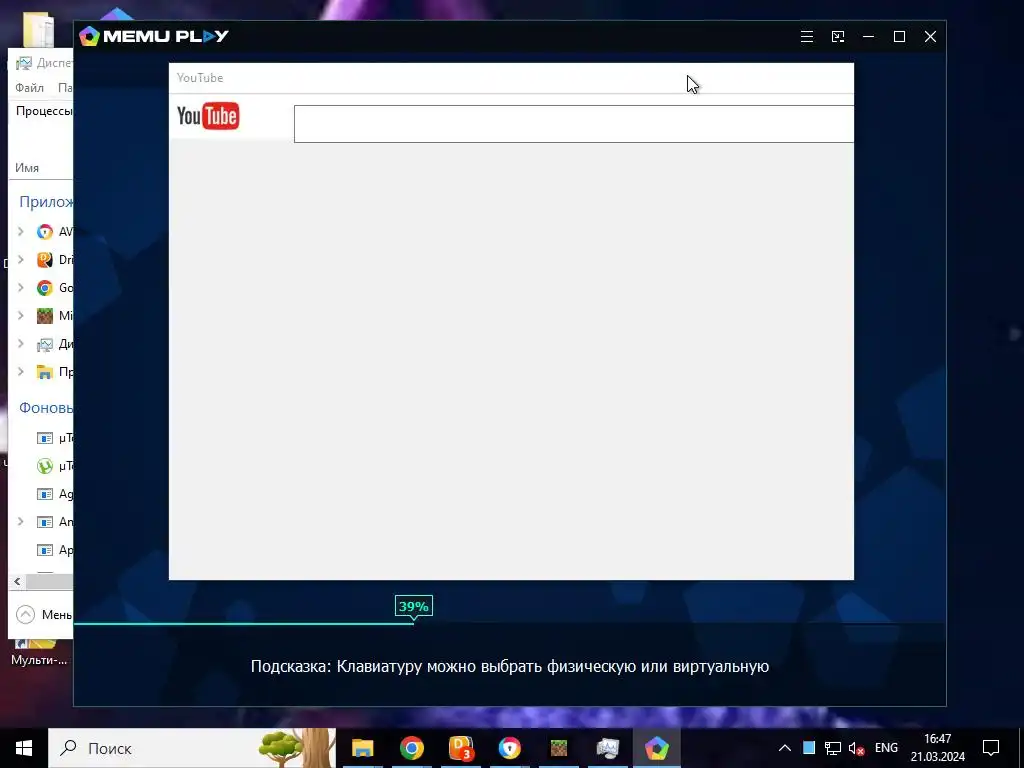Maximize the MEmu Play window
1024x768 pixels.
tap(899, 37)
